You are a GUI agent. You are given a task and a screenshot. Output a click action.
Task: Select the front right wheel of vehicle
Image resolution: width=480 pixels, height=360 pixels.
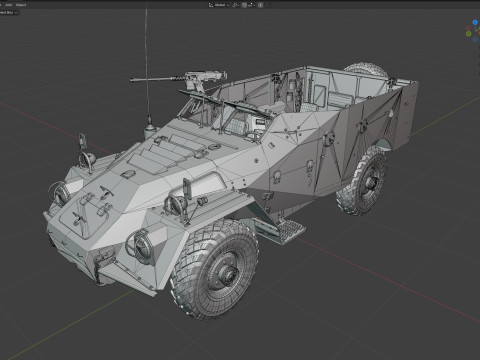pyautogui.click(x=215, y=269)
